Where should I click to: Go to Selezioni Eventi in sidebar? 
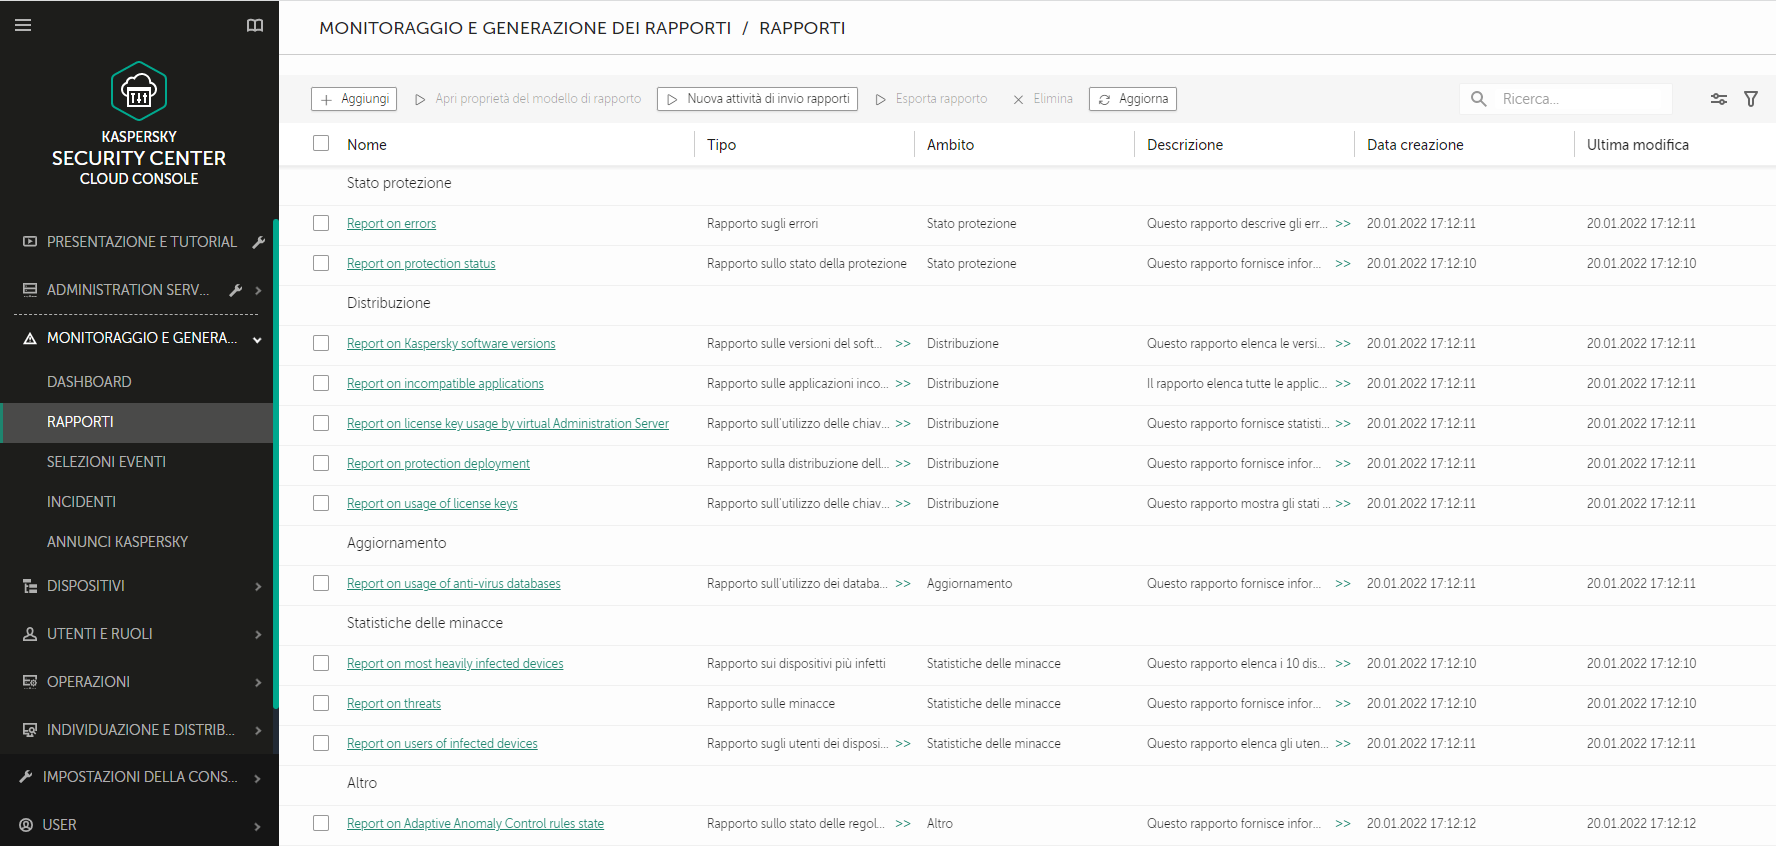pyautogui.click(x=106, y=462)
